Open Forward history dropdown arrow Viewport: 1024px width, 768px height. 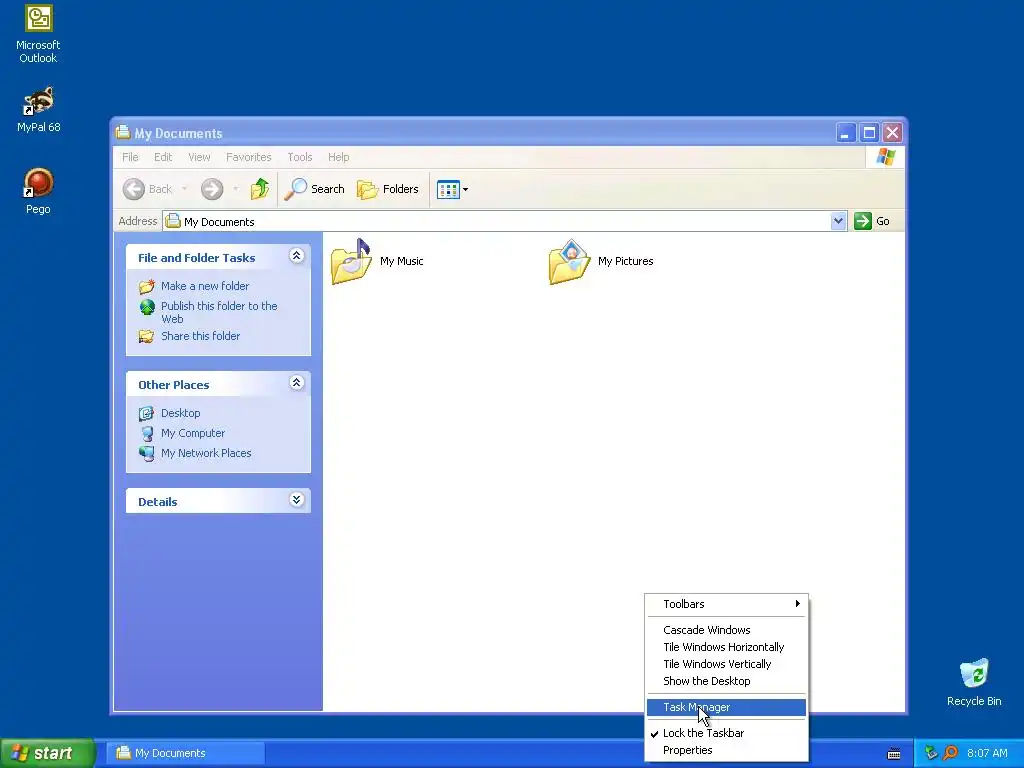point(235,189)
